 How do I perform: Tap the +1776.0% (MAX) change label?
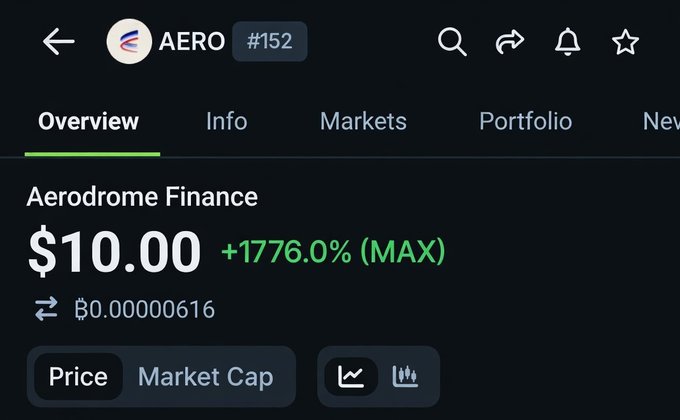point(333,251)
